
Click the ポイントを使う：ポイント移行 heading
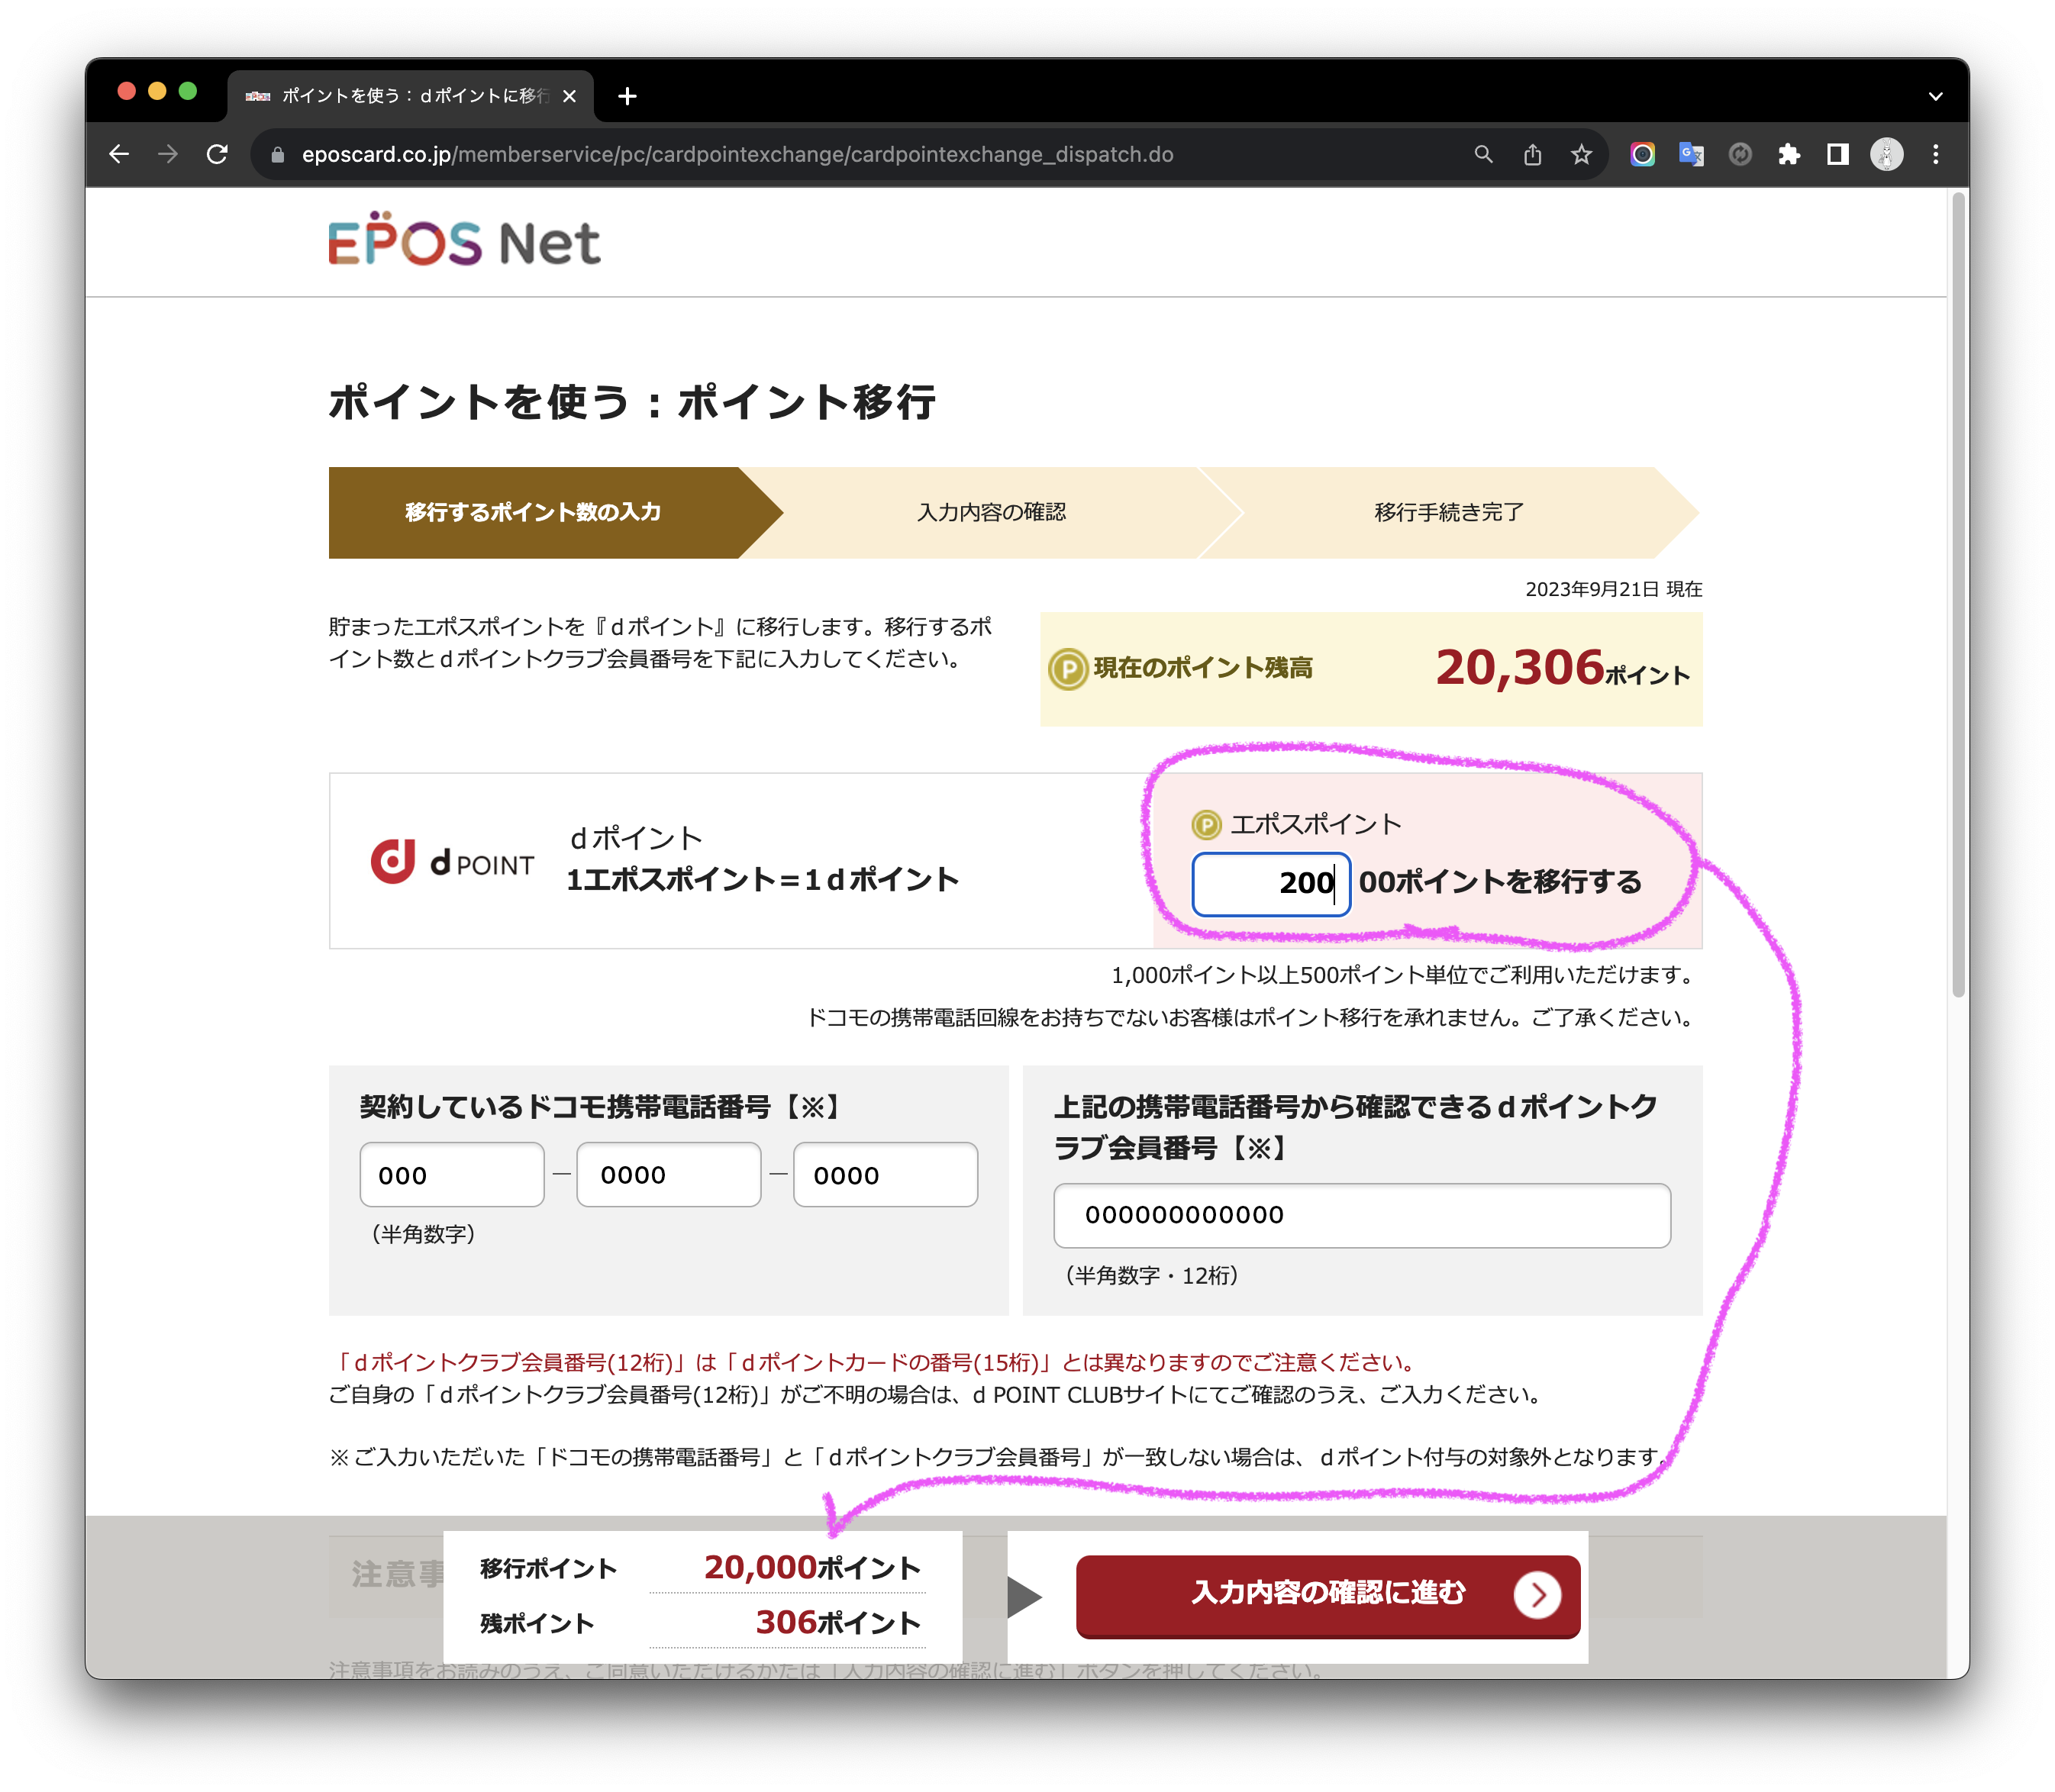coord(632,402)
